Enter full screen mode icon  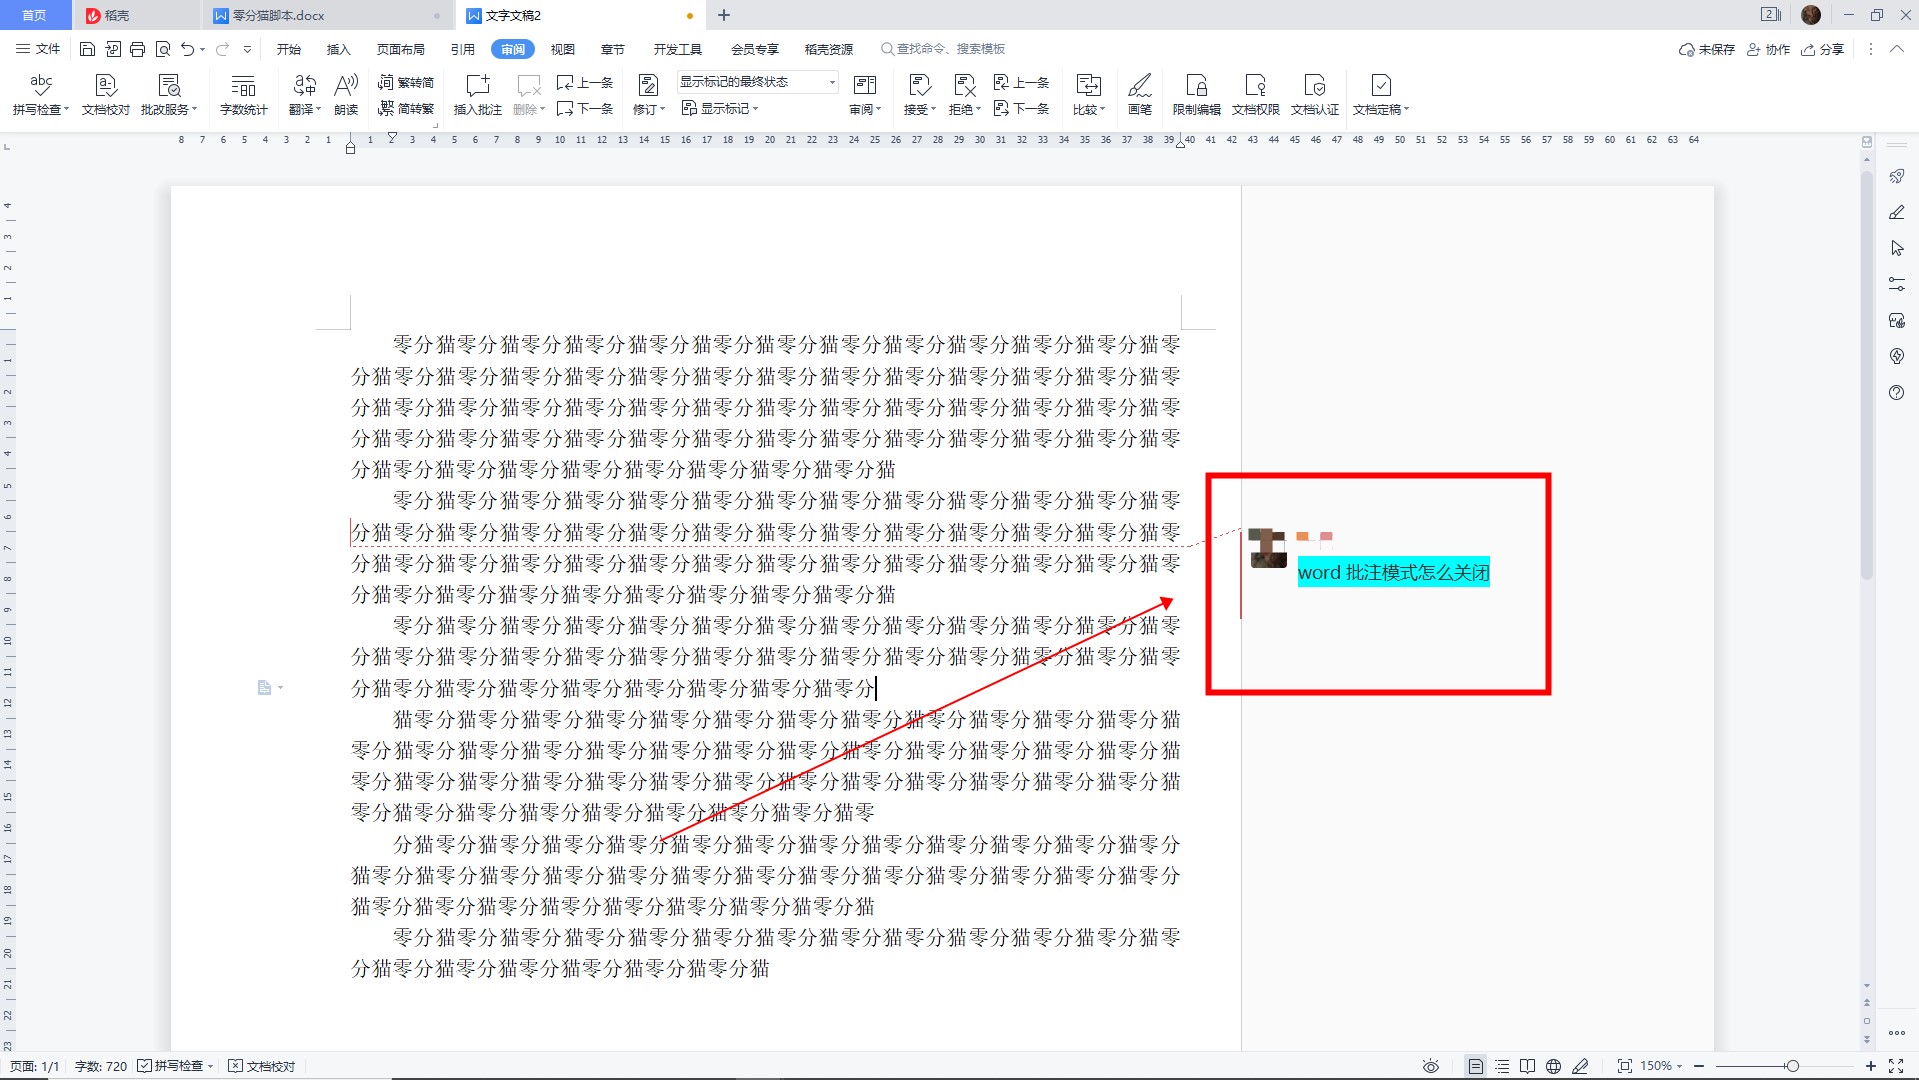[1895, 1066]
